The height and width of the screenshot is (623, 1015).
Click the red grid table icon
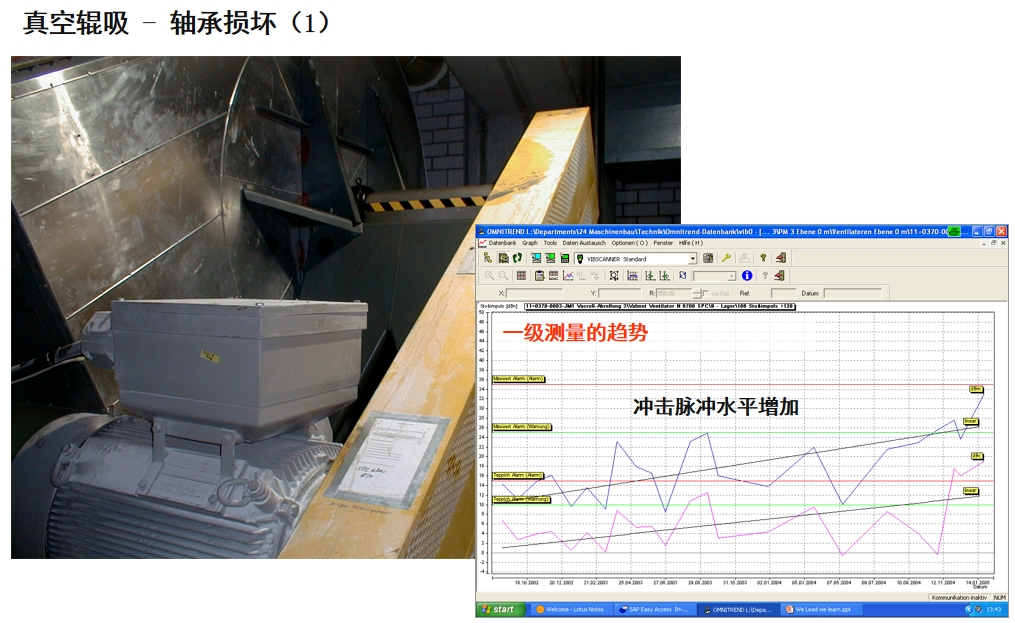521,275
